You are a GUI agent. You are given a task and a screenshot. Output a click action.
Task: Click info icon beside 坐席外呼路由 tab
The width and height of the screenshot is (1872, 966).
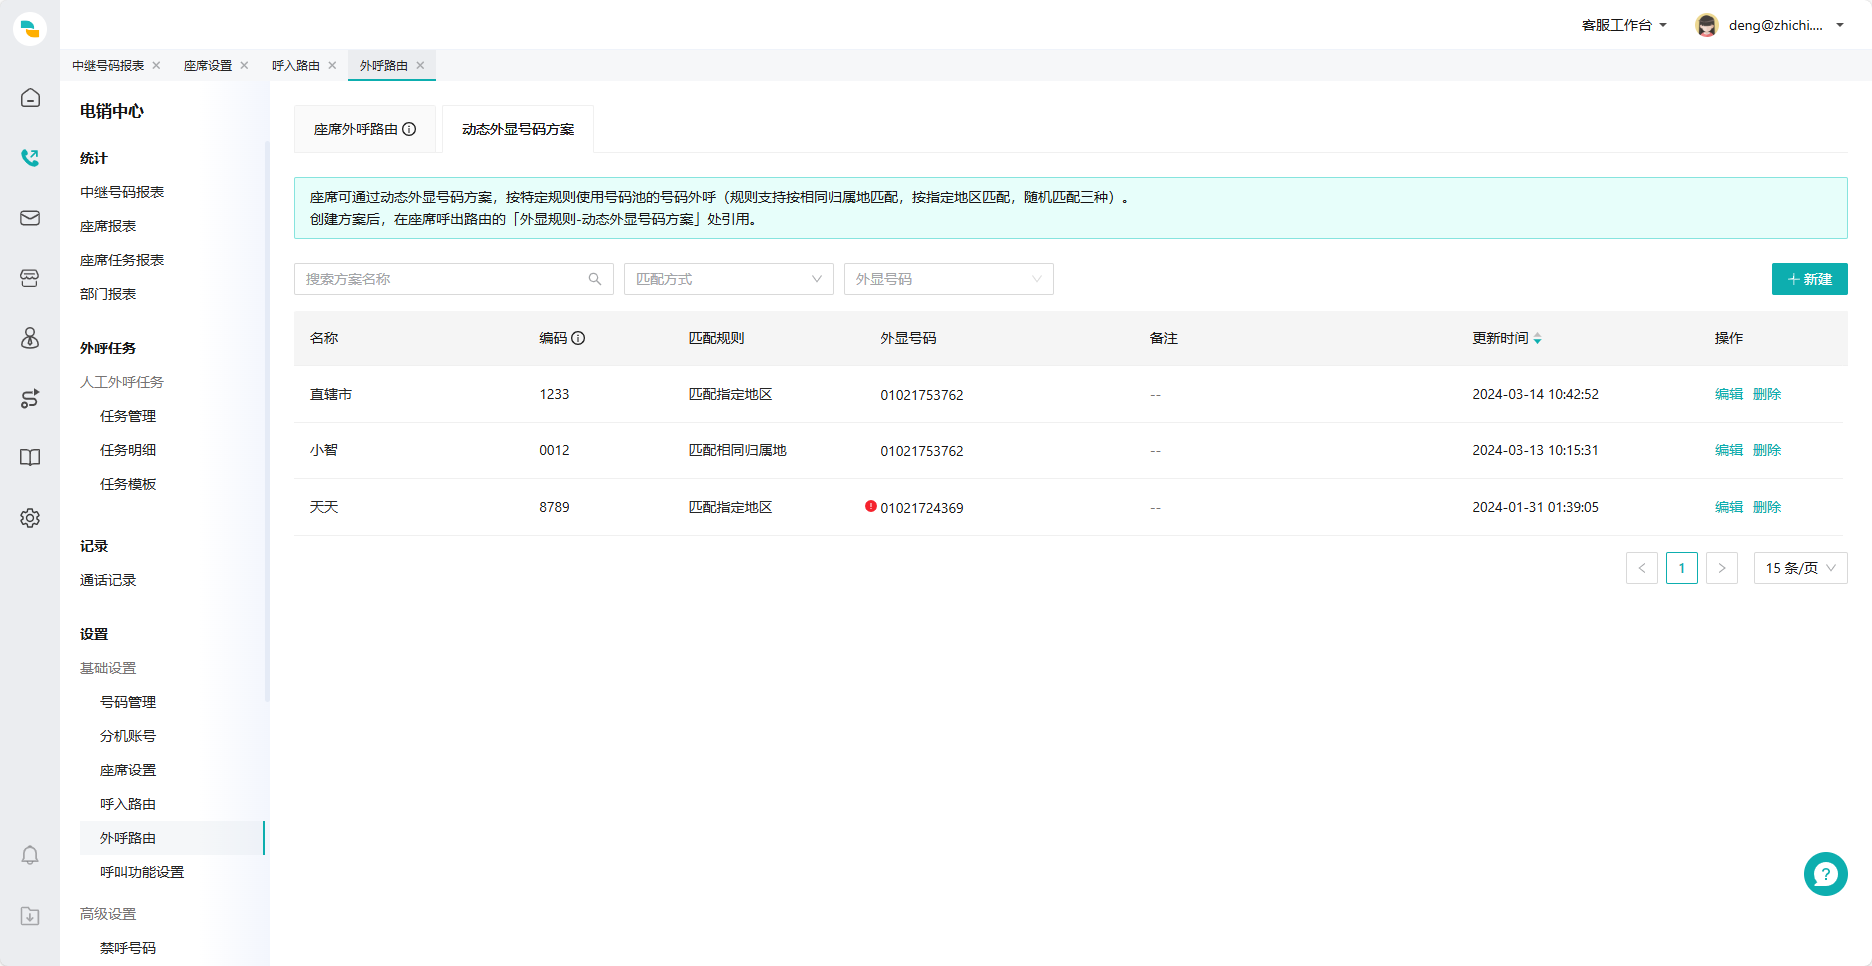[409, 129]
